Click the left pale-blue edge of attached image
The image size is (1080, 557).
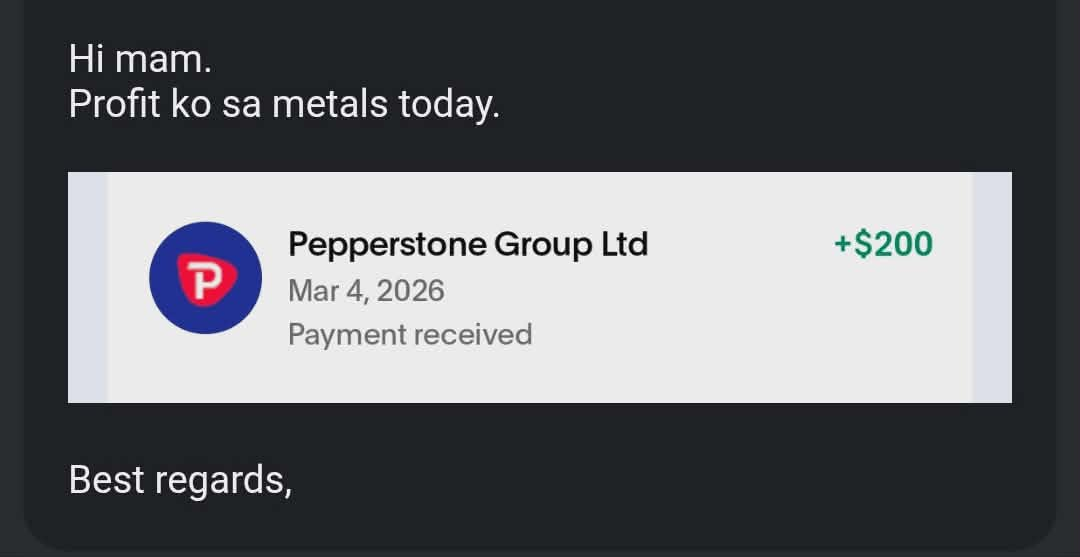[x=88, y=287]
